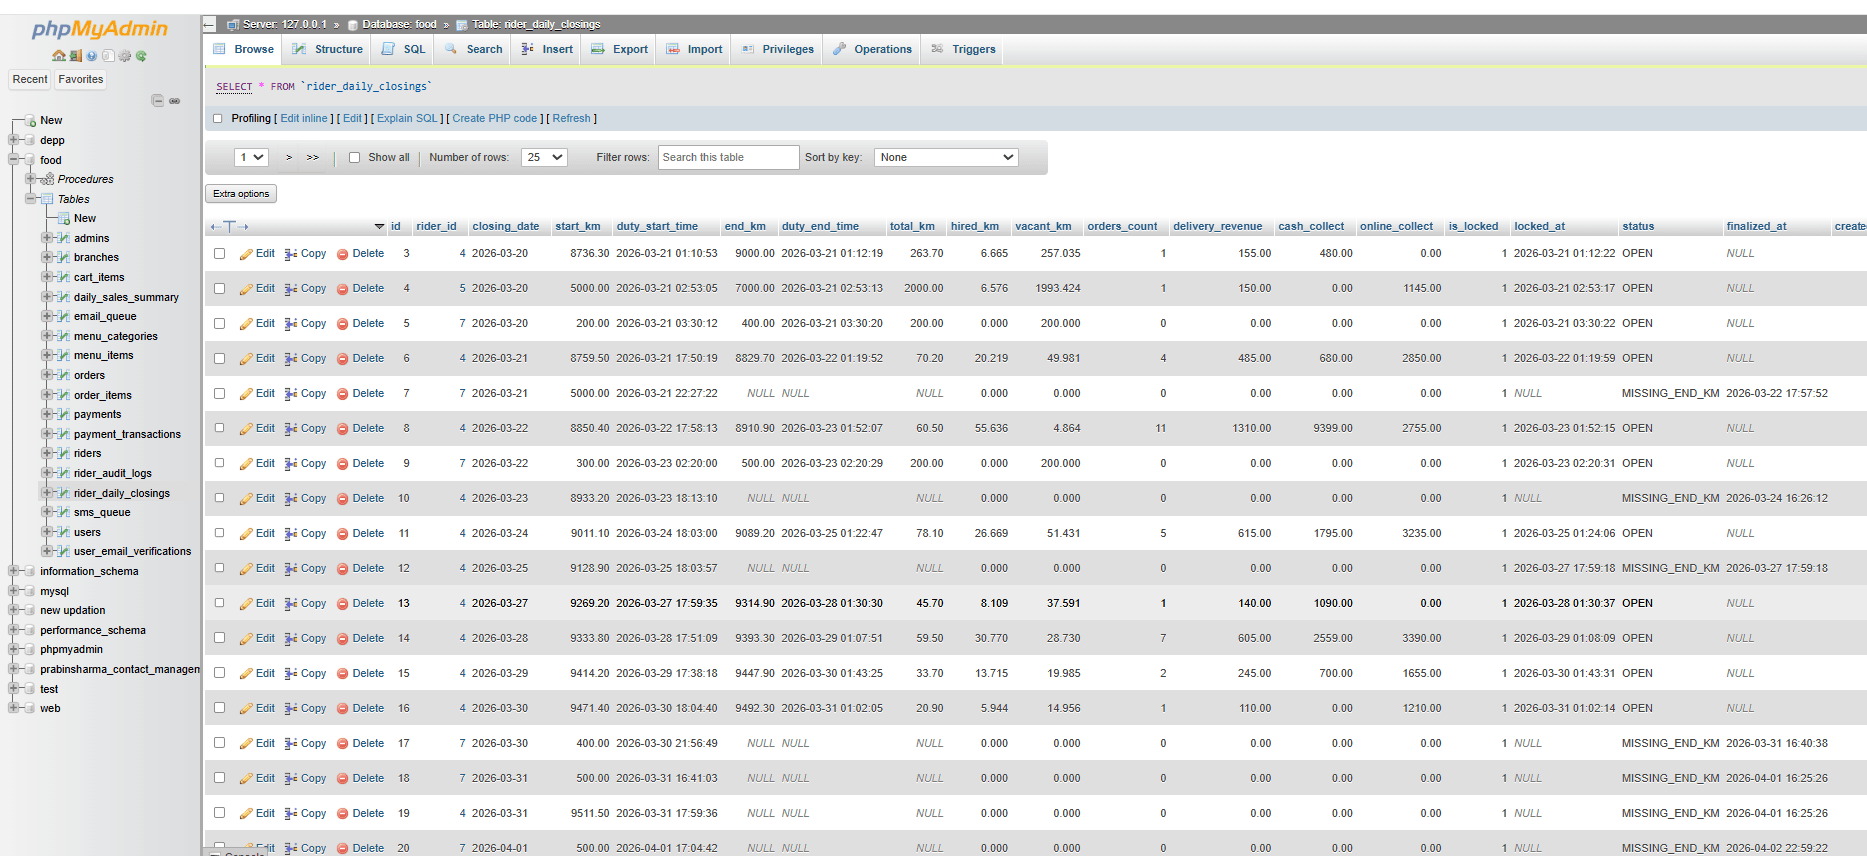1867x856 pixels.
Task: Open the Triggers tab
Action: click(x=963, y=49)
